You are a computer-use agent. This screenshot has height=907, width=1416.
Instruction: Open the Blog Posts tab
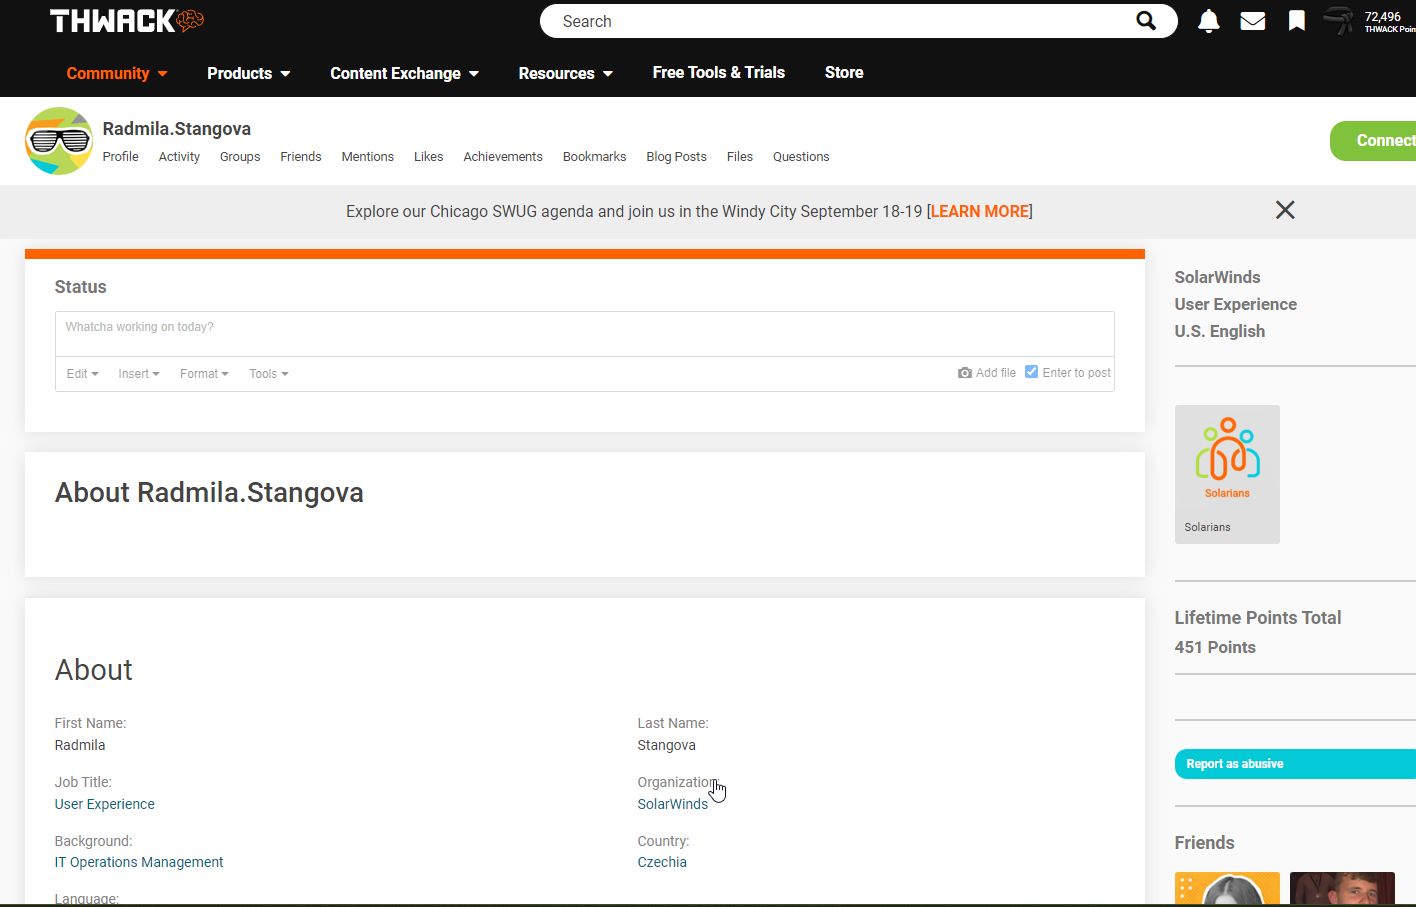coord(677,157)
